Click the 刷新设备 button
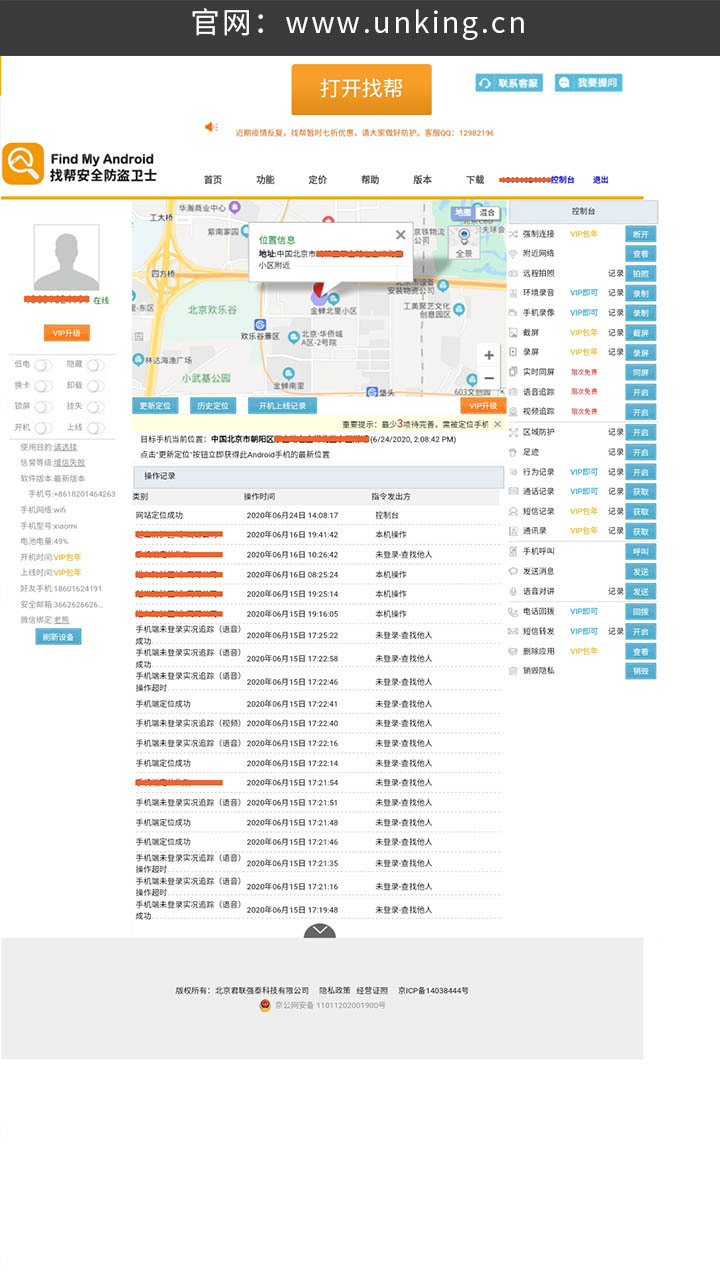The height and width of the screenshot is (1280, 720). coord(58,636)
